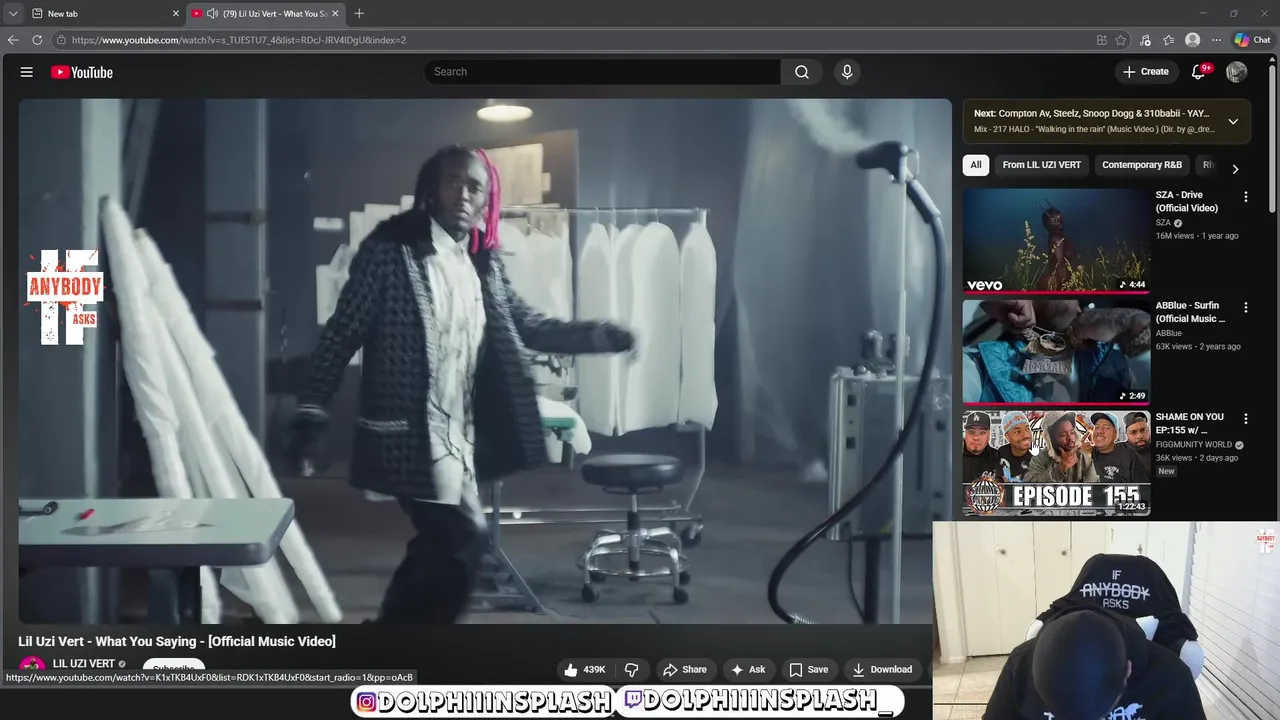This screenshot has width=1280, height=720.
Task: Mute the tab via speaker icon
Action: pyautogui.click(x=213, y=14)
